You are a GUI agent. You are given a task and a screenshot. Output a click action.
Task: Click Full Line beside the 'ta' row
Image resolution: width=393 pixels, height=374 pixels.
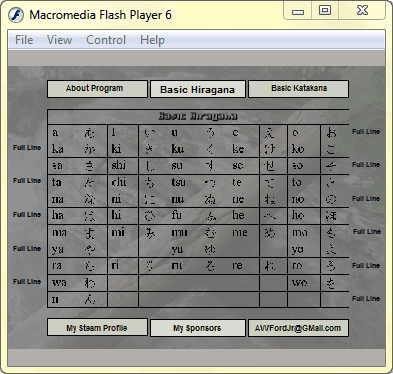27,180
